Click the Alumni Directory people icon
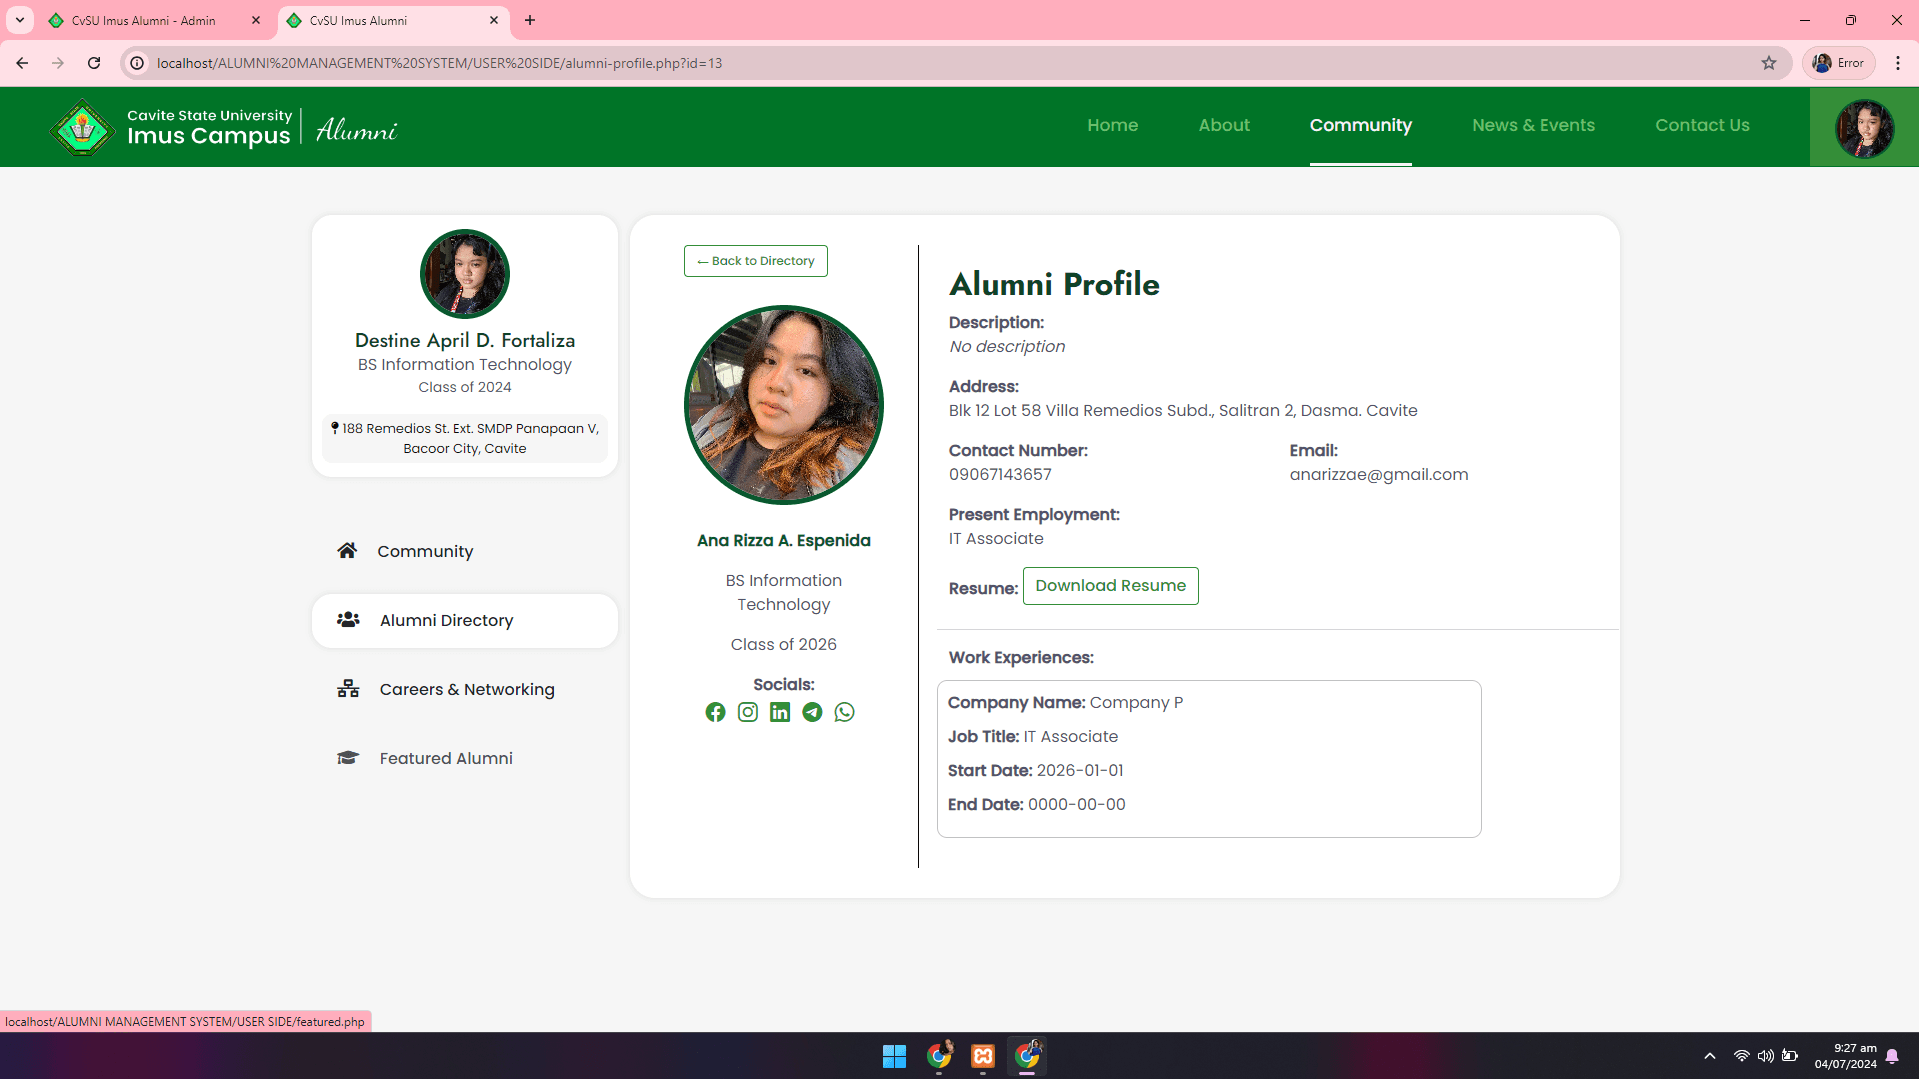 click(x=347, y=619)
